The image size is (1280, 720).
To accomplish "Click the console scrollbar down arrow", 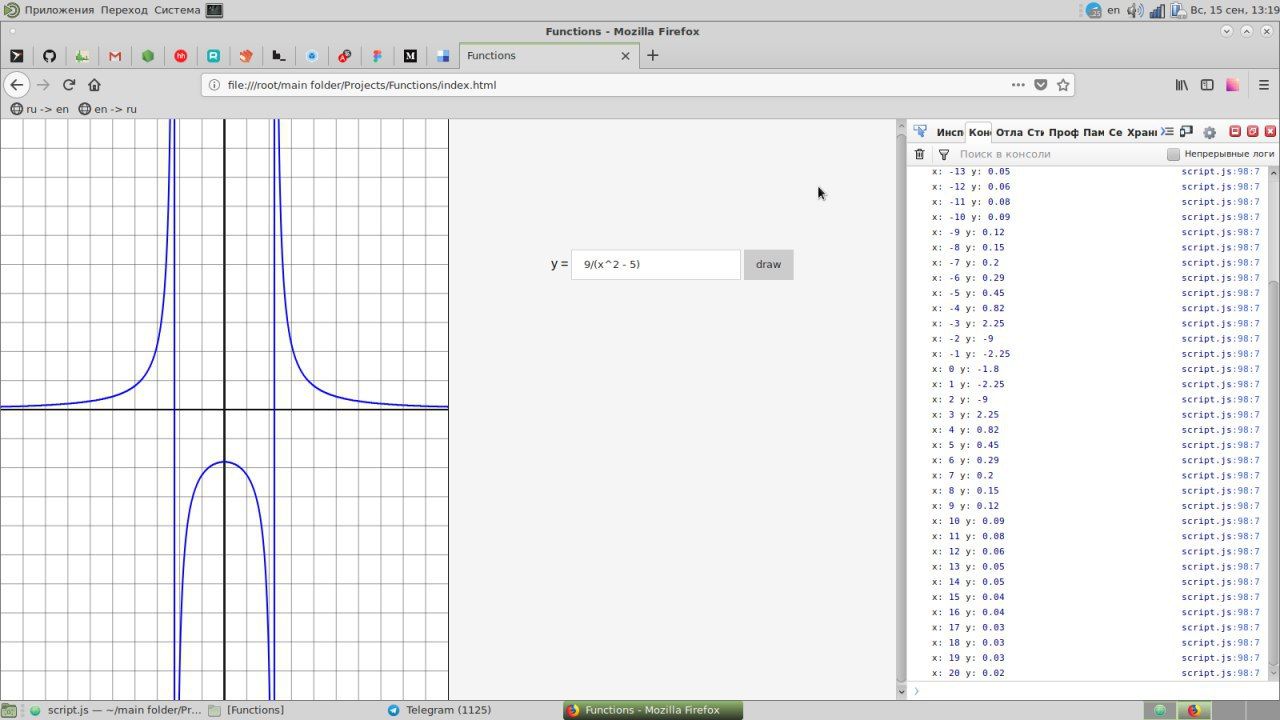I will 1273,675.
